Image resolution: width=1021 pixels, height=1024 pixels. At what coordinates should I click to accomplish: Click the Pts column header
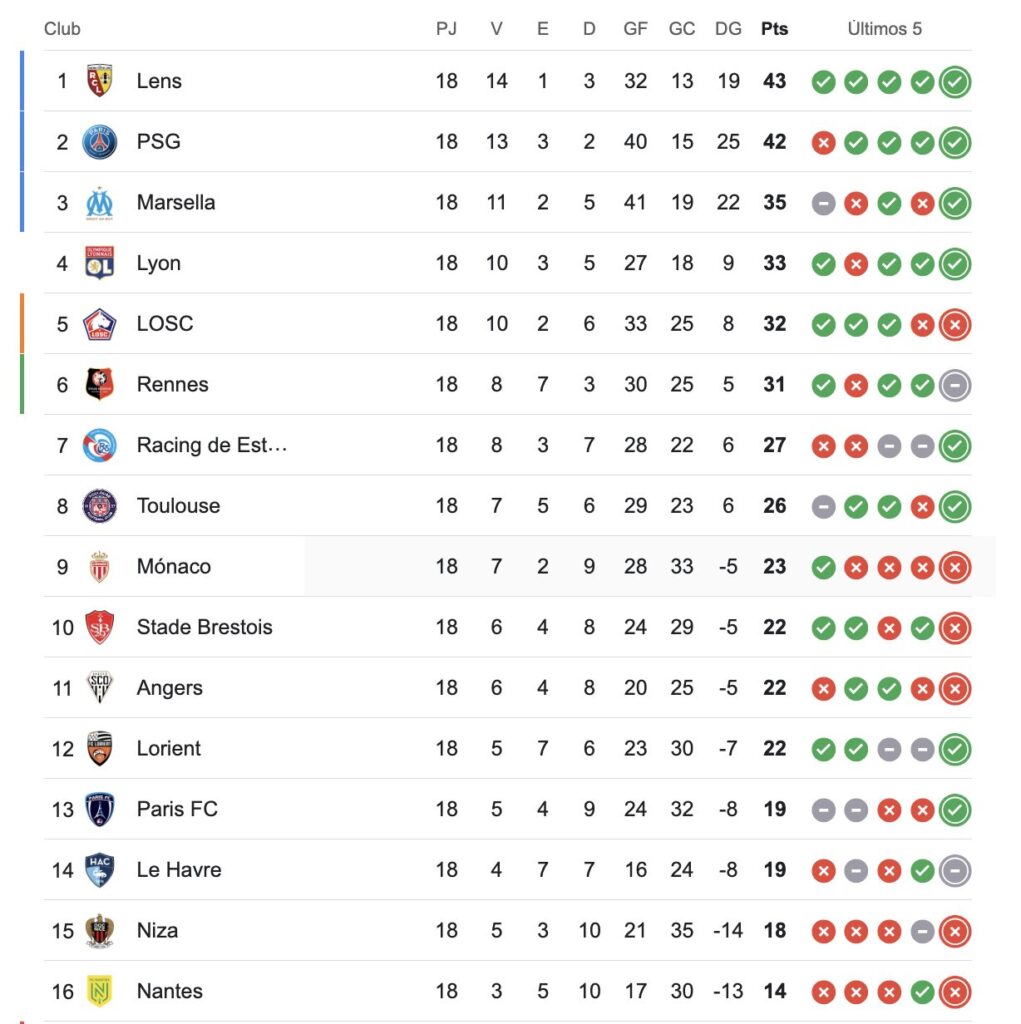click(774, 29)
